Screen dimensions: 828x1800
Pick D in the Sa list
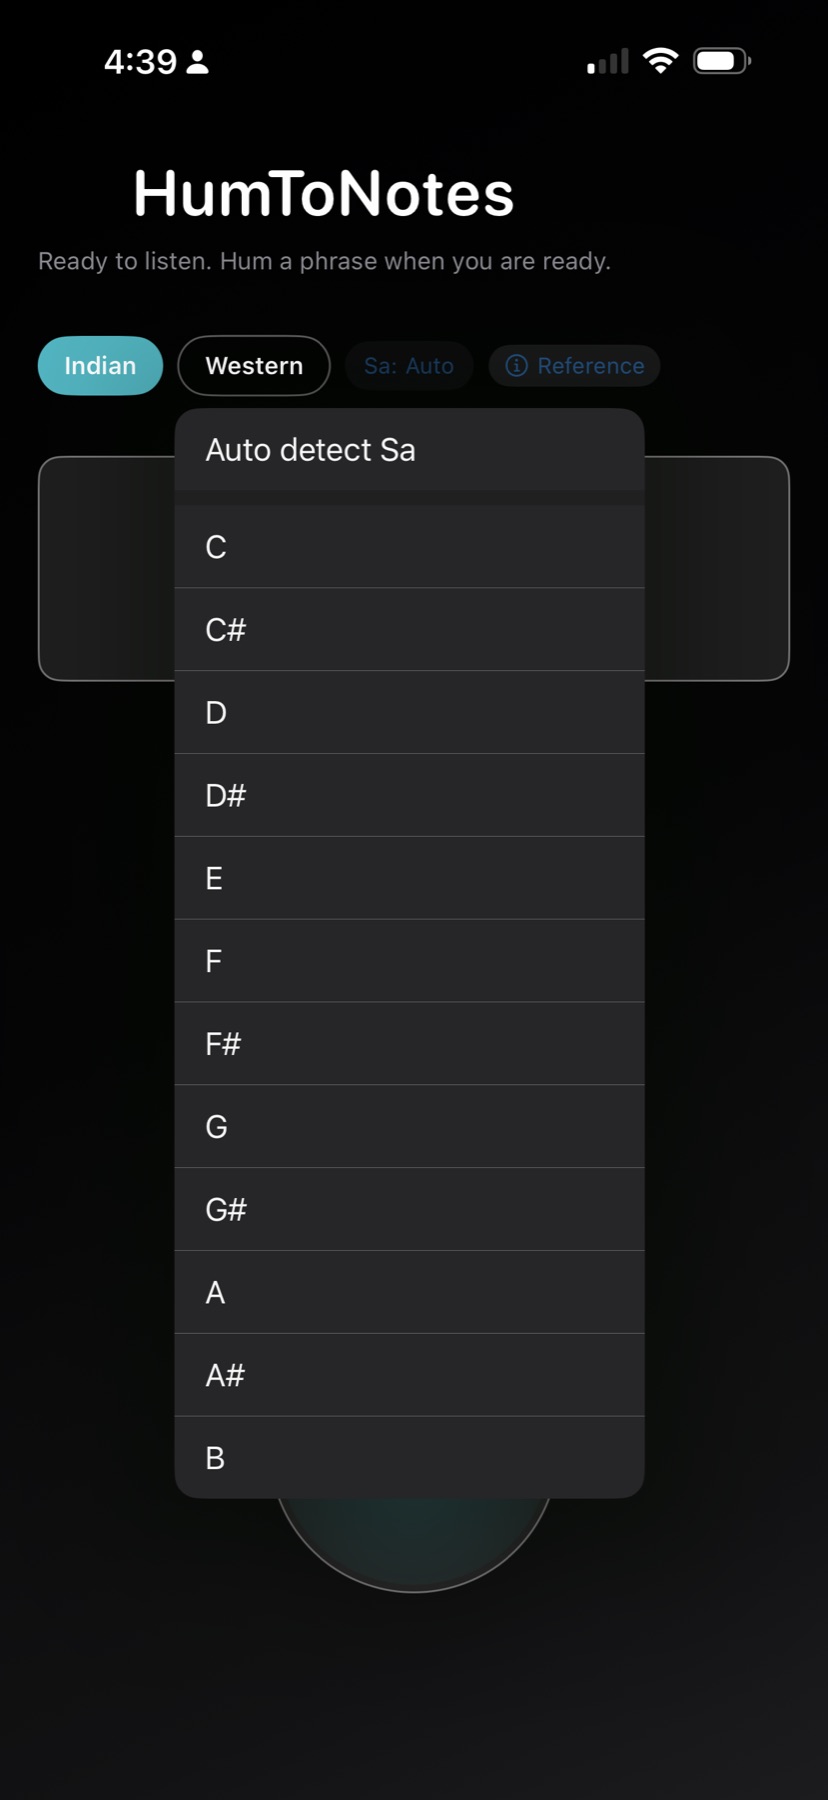tap(409, 713)
